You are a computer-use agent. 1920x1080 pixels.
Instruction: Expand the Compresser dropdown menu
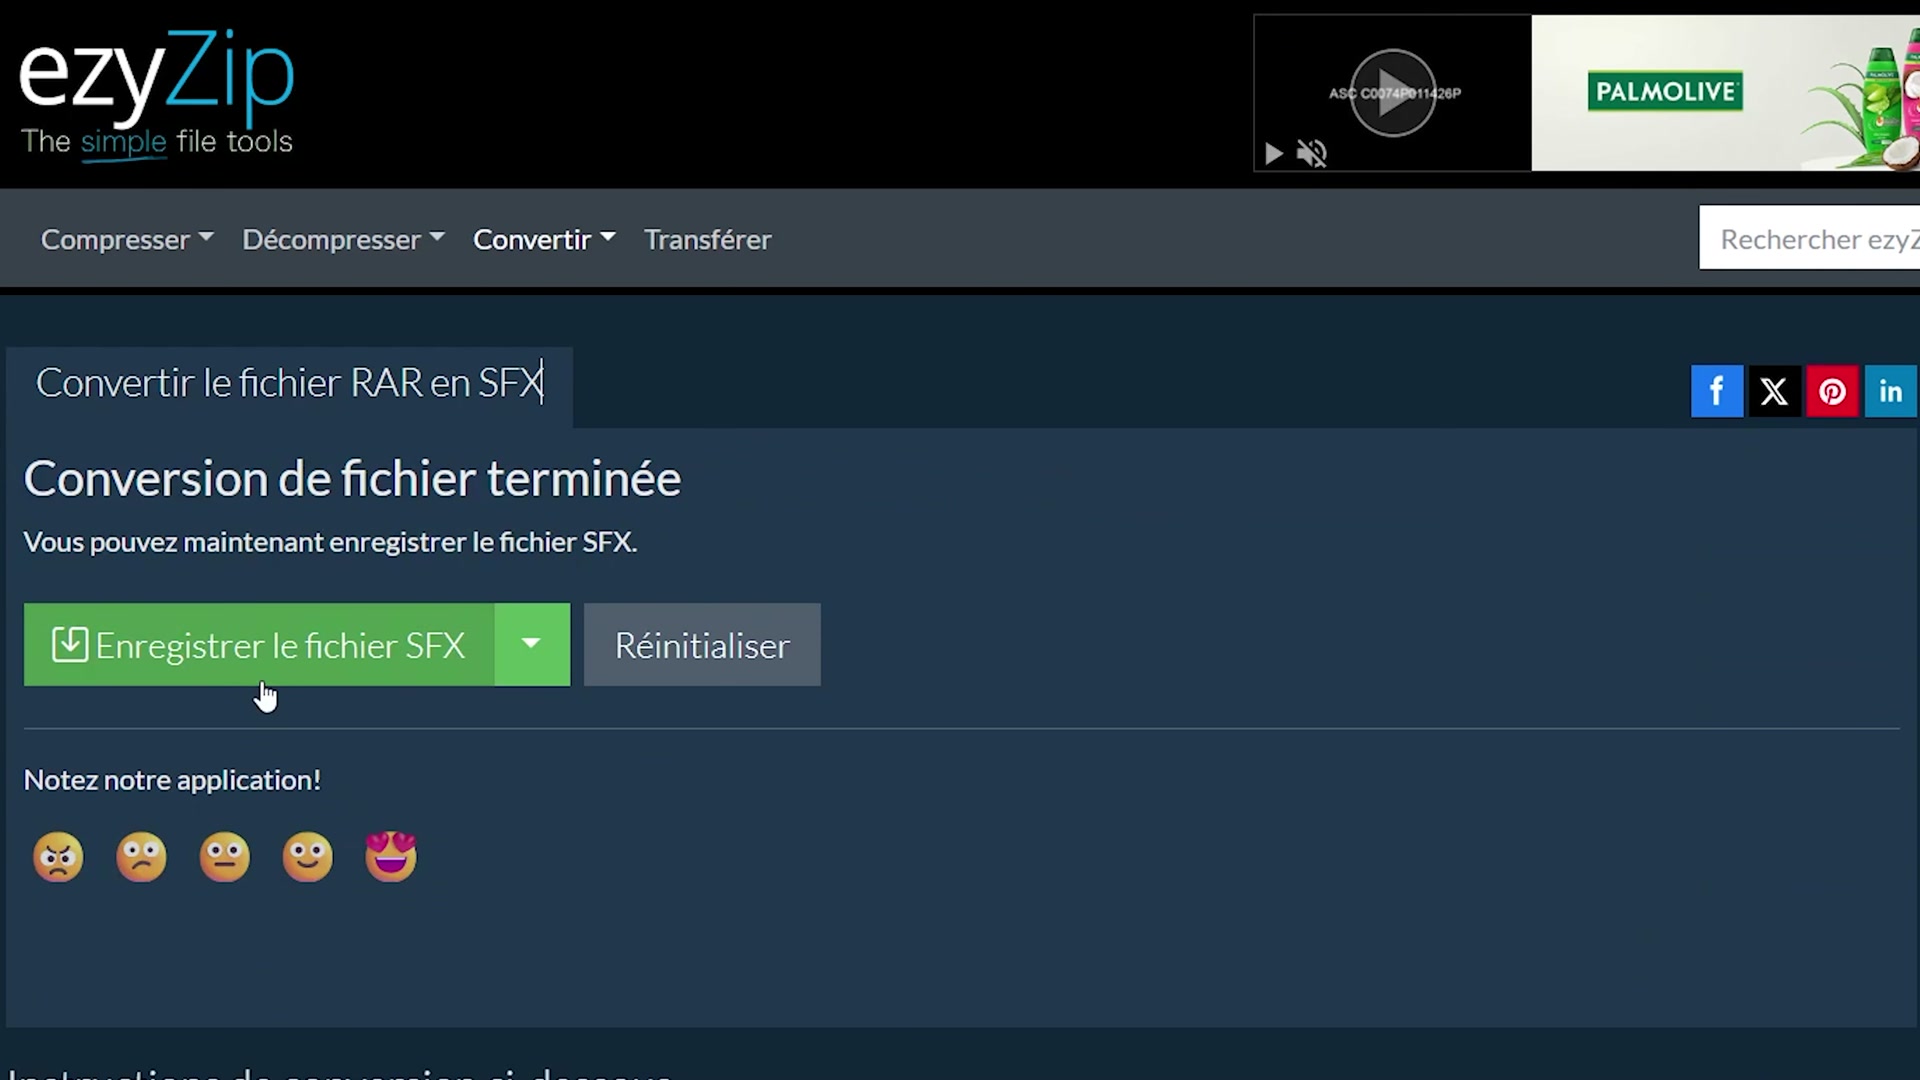click(126, 239)
